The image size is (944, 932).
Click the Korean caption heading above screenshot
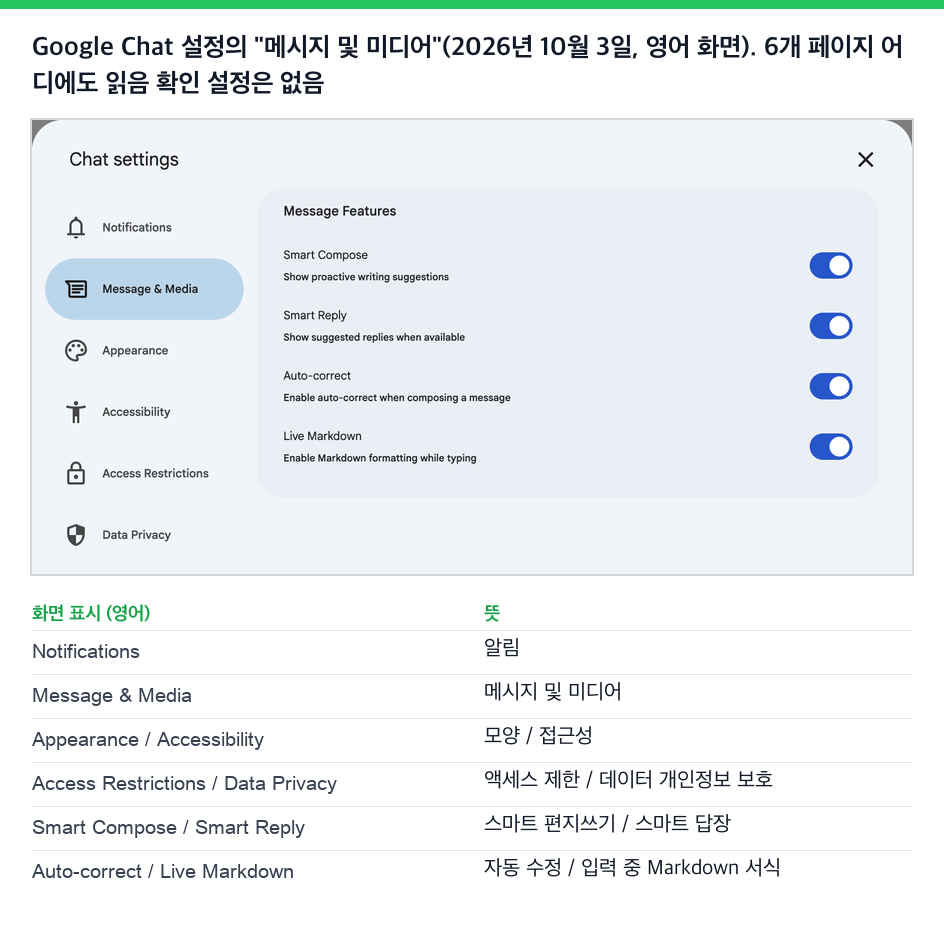(467, 64)
